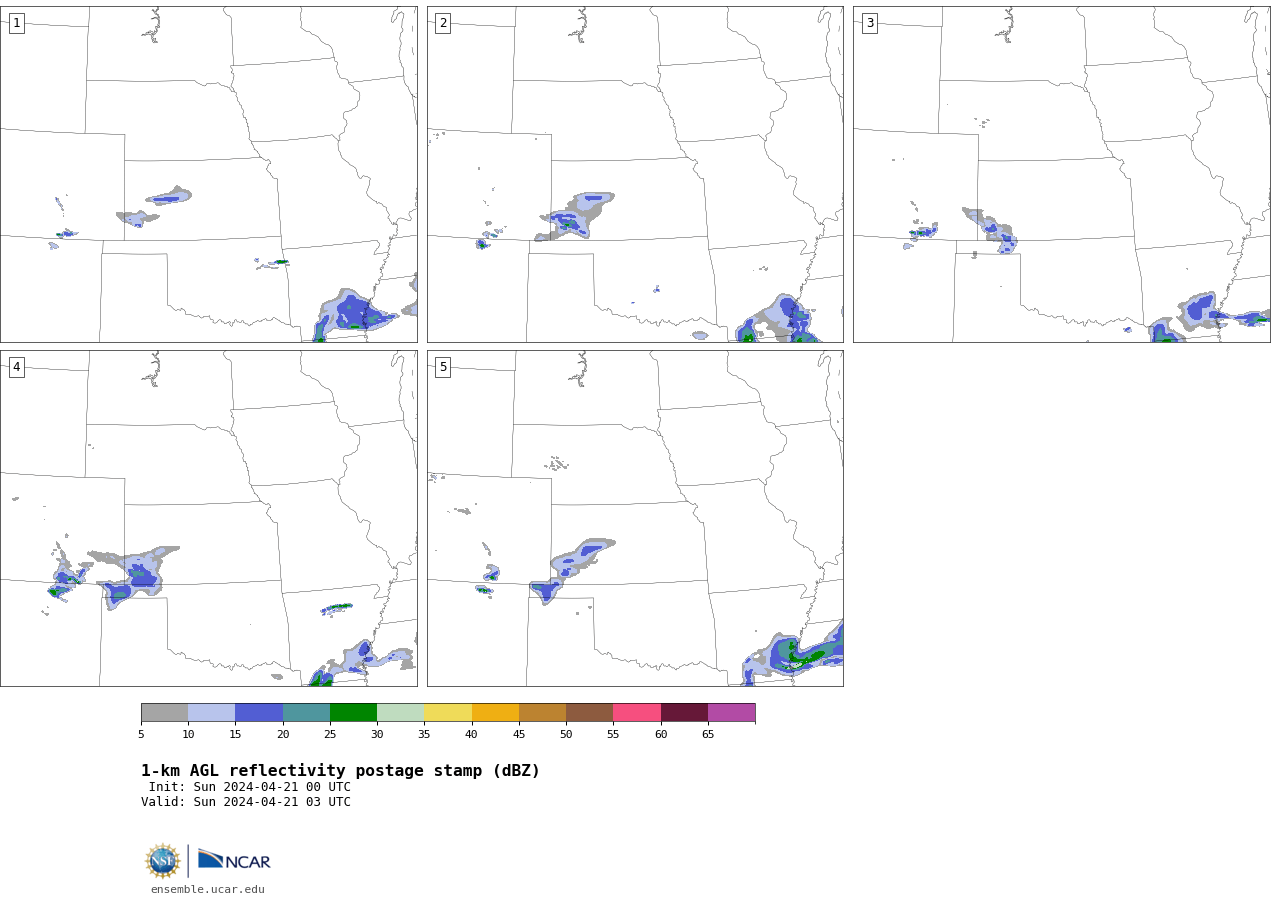This screenshot has height=901, width=1280.
Task: Click the NCAR logo
Action: pyautogui.click(x=234, y=860)
